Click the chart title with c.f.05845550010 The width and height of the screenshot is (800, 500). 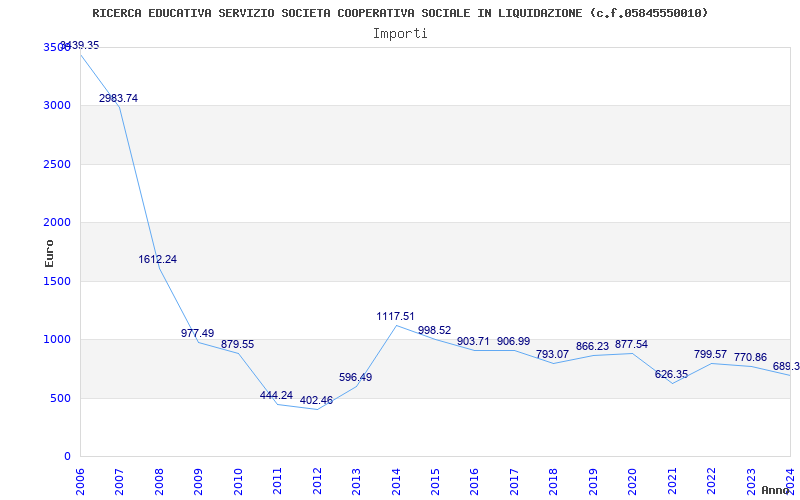click(401, 13)
